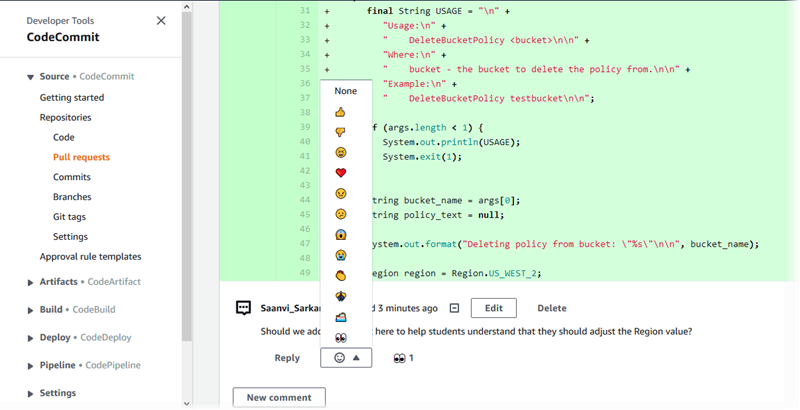Close the Developer Tools side panel
Viewport: 800px width, 410px height.
162,21
